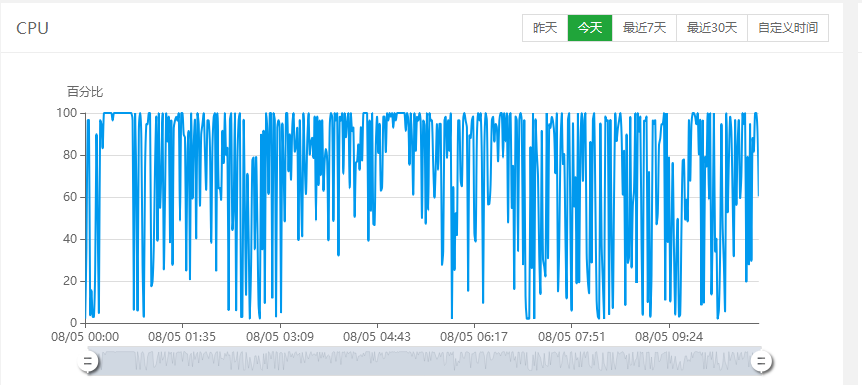Open the 自定义时间 custom range option

tap(788, 28)
